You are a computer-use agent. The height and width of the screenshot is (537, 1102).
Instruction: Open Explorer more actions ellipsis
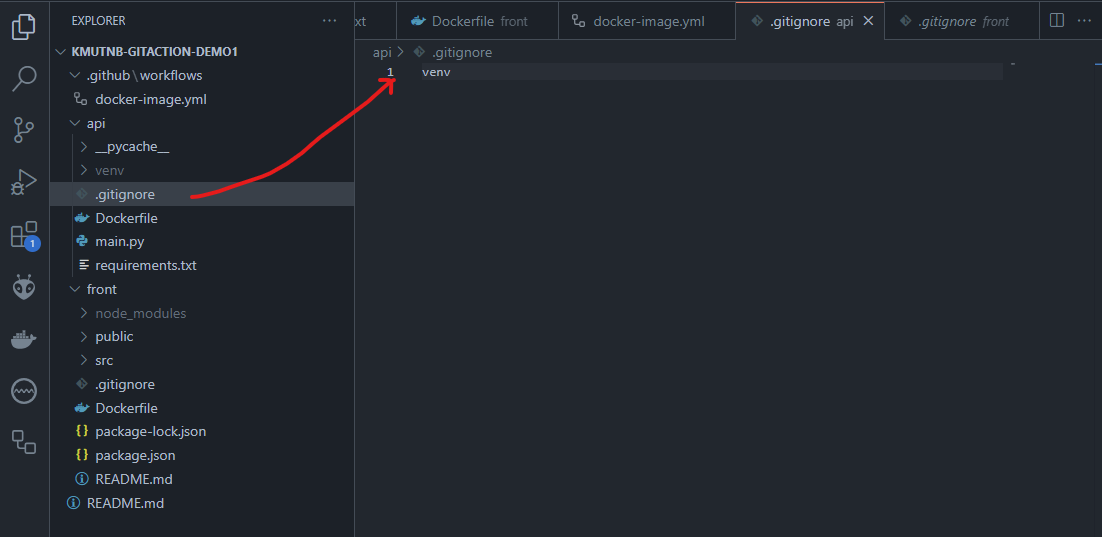pos(329,20)
